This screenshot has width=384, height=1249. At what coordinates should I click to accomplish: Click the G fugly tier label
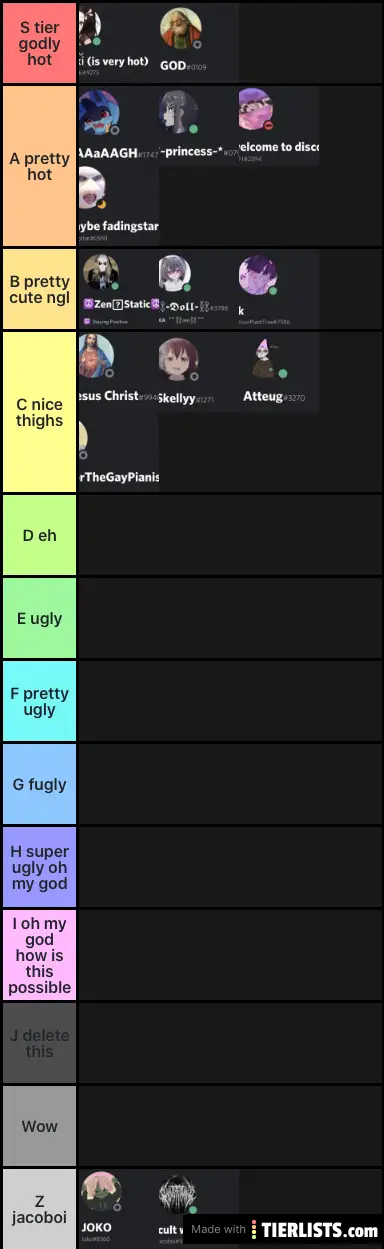[39, 784]
